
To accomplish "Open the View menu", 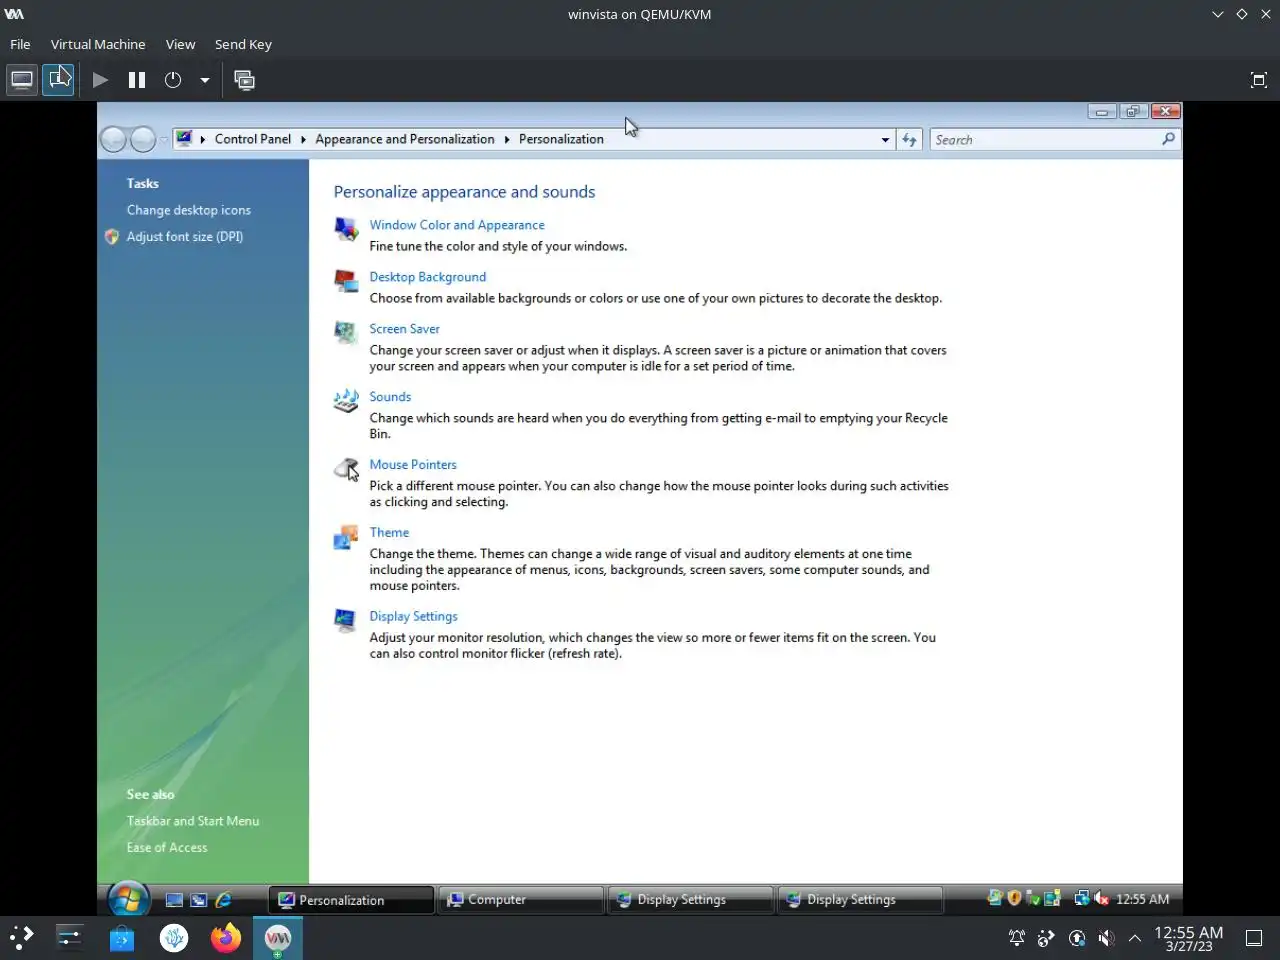I will pos(180,44).
